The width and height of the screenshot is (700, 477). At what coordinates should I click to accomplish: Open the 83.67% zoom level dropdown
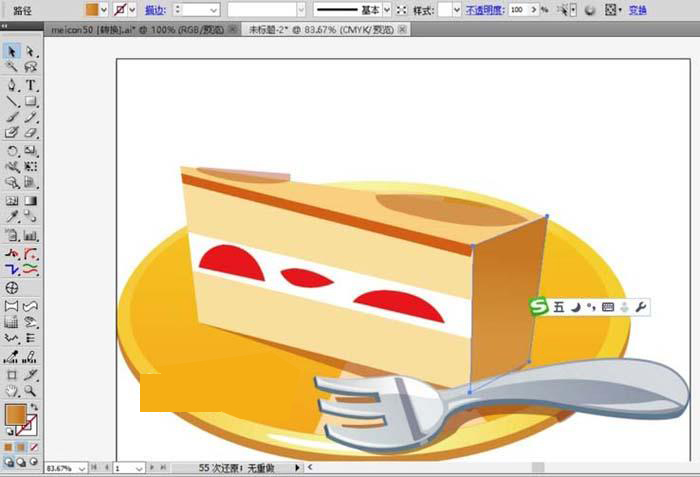82,469
